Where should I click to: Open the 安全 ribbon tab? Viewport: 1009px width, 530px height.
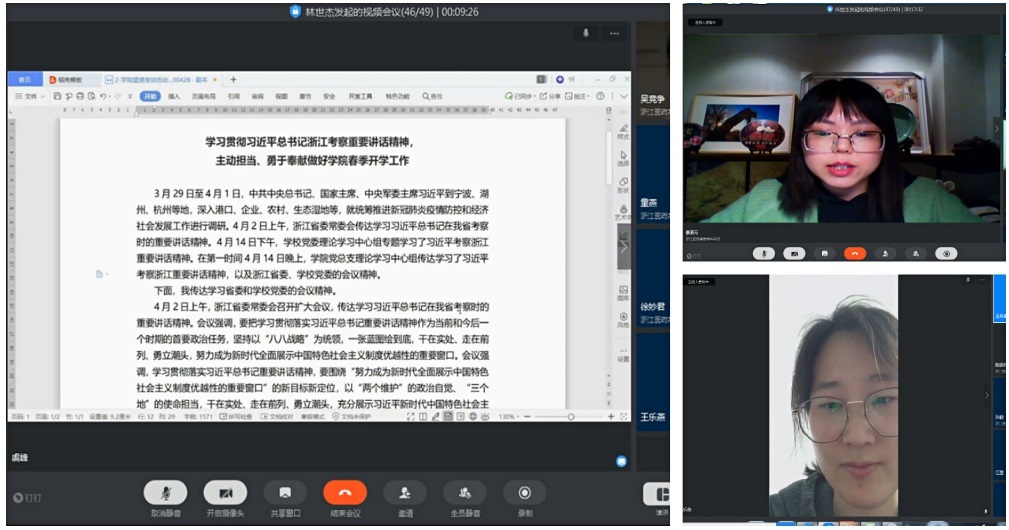329,96
